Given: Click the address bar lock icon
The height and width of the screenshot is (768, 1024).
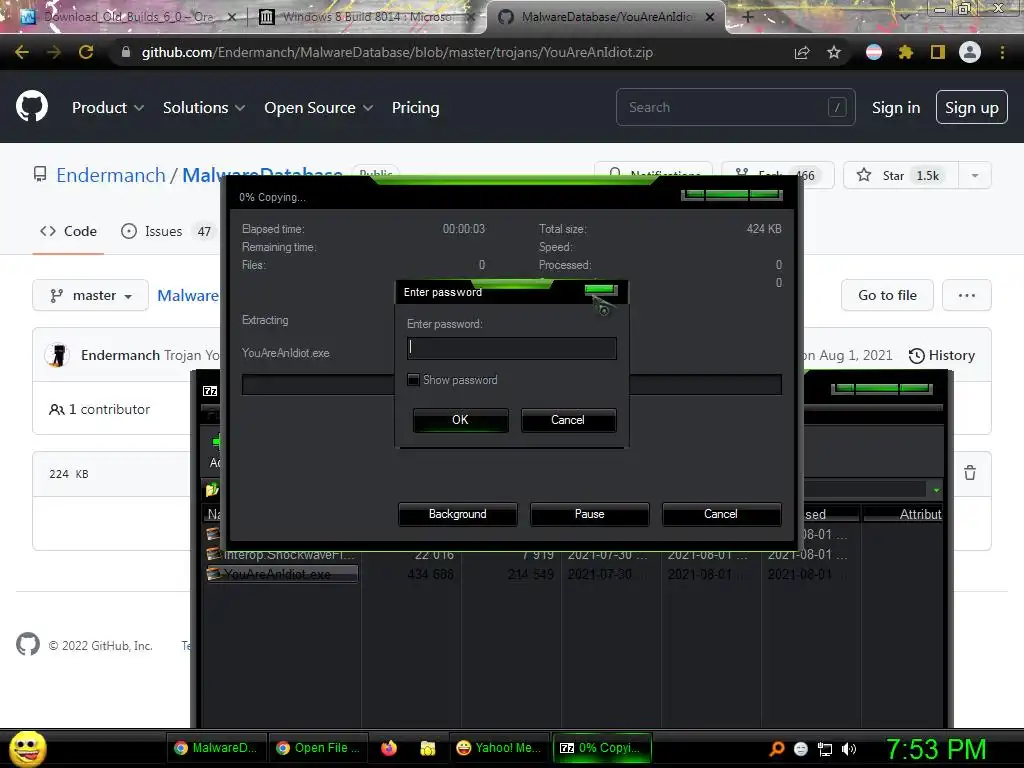Looking at the screenshot, I should 126,52.
